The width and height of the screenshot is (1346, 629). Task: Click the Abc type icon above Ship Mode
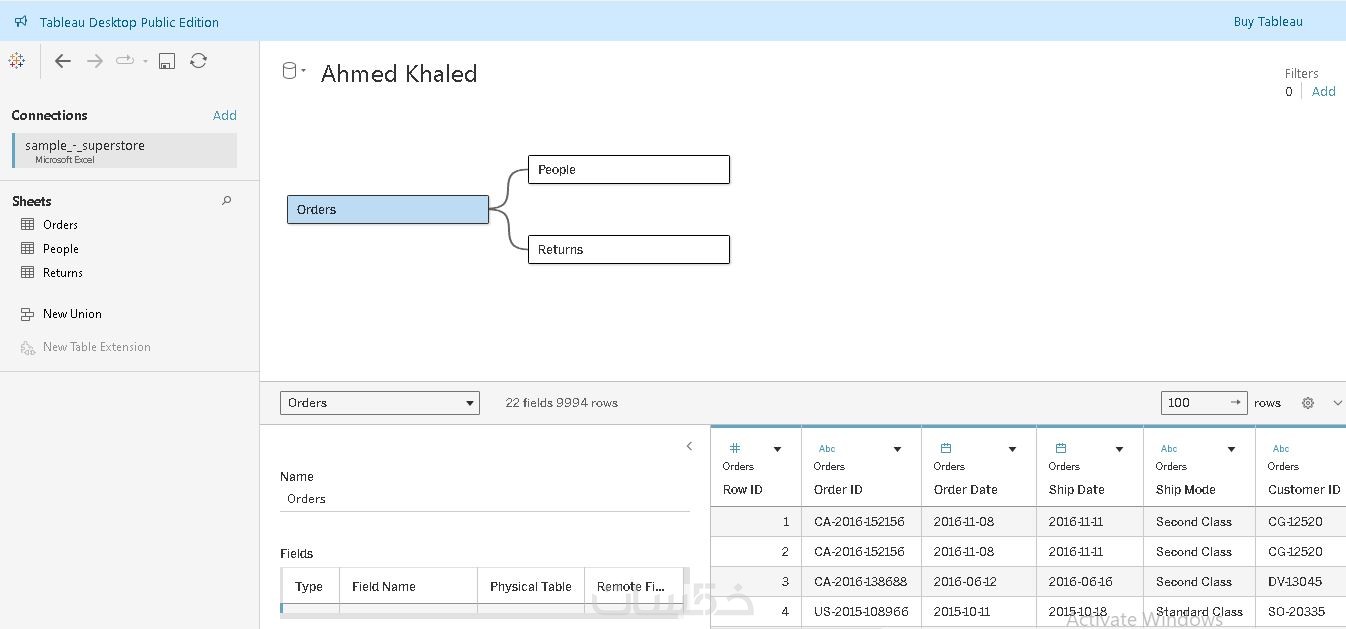[x=1169, y=449]
